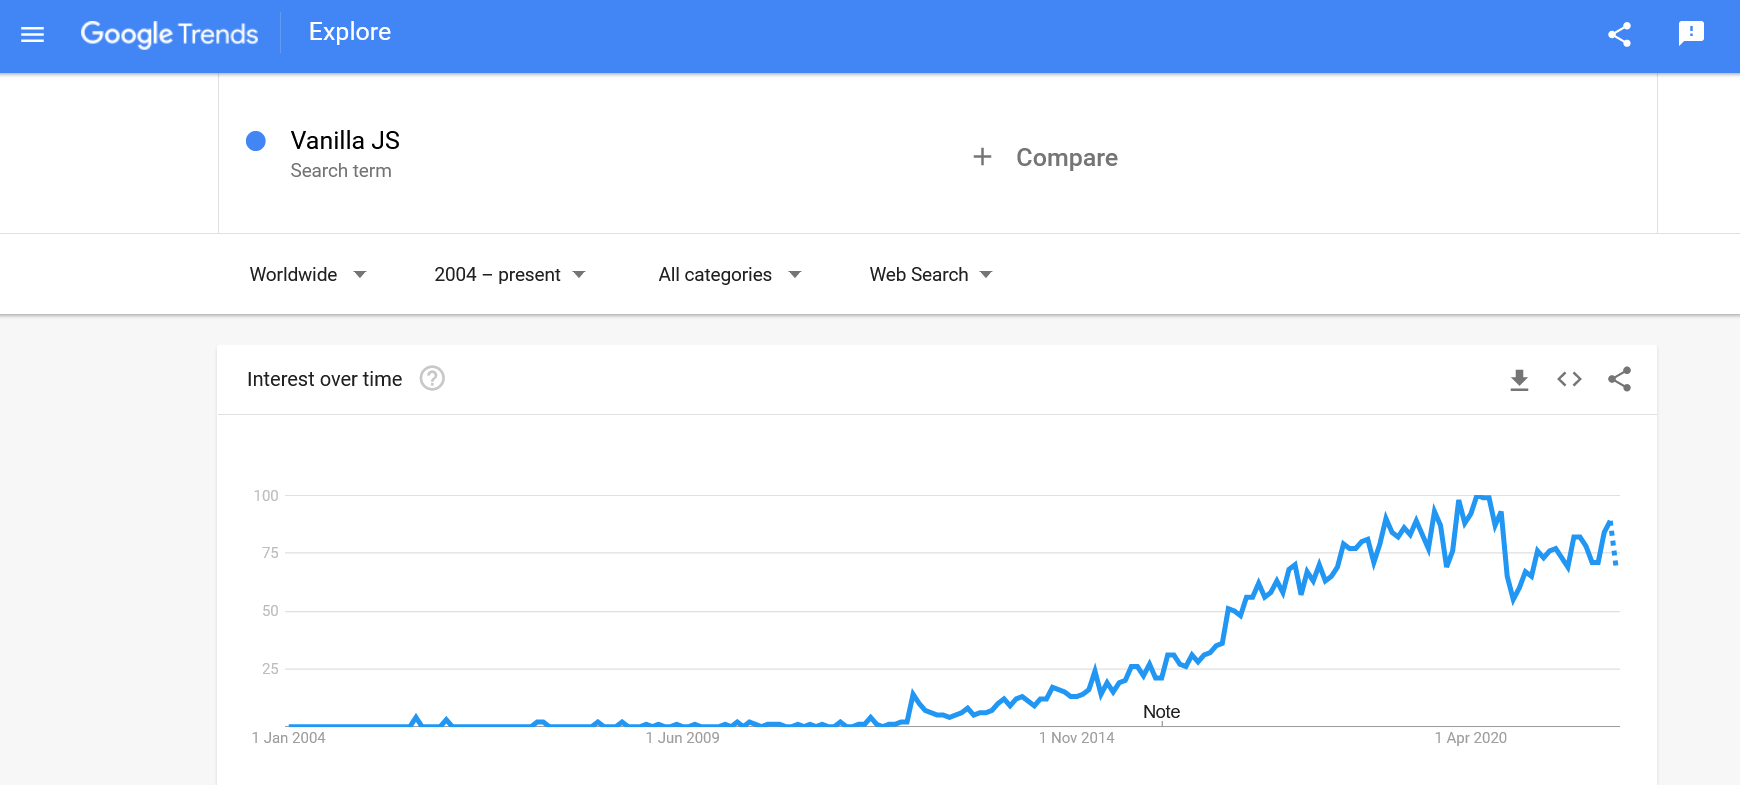Expand the 2004 – present time range
Screen dimensions: 1740x785
[510, 275]
